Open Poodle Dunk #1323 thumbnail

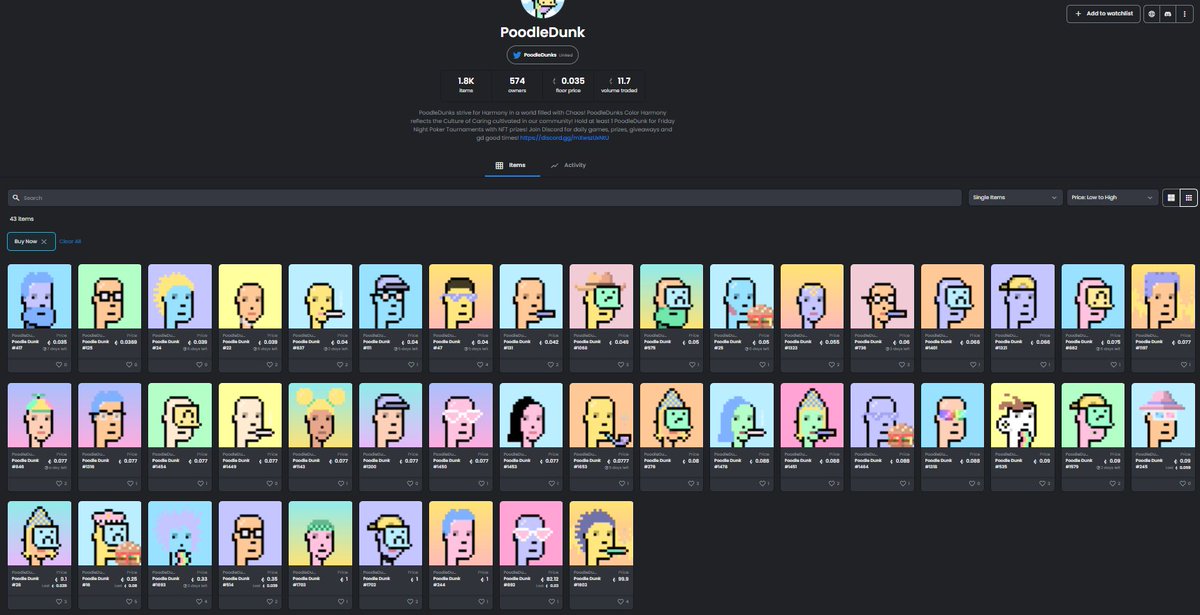click(x=813, y=296)
